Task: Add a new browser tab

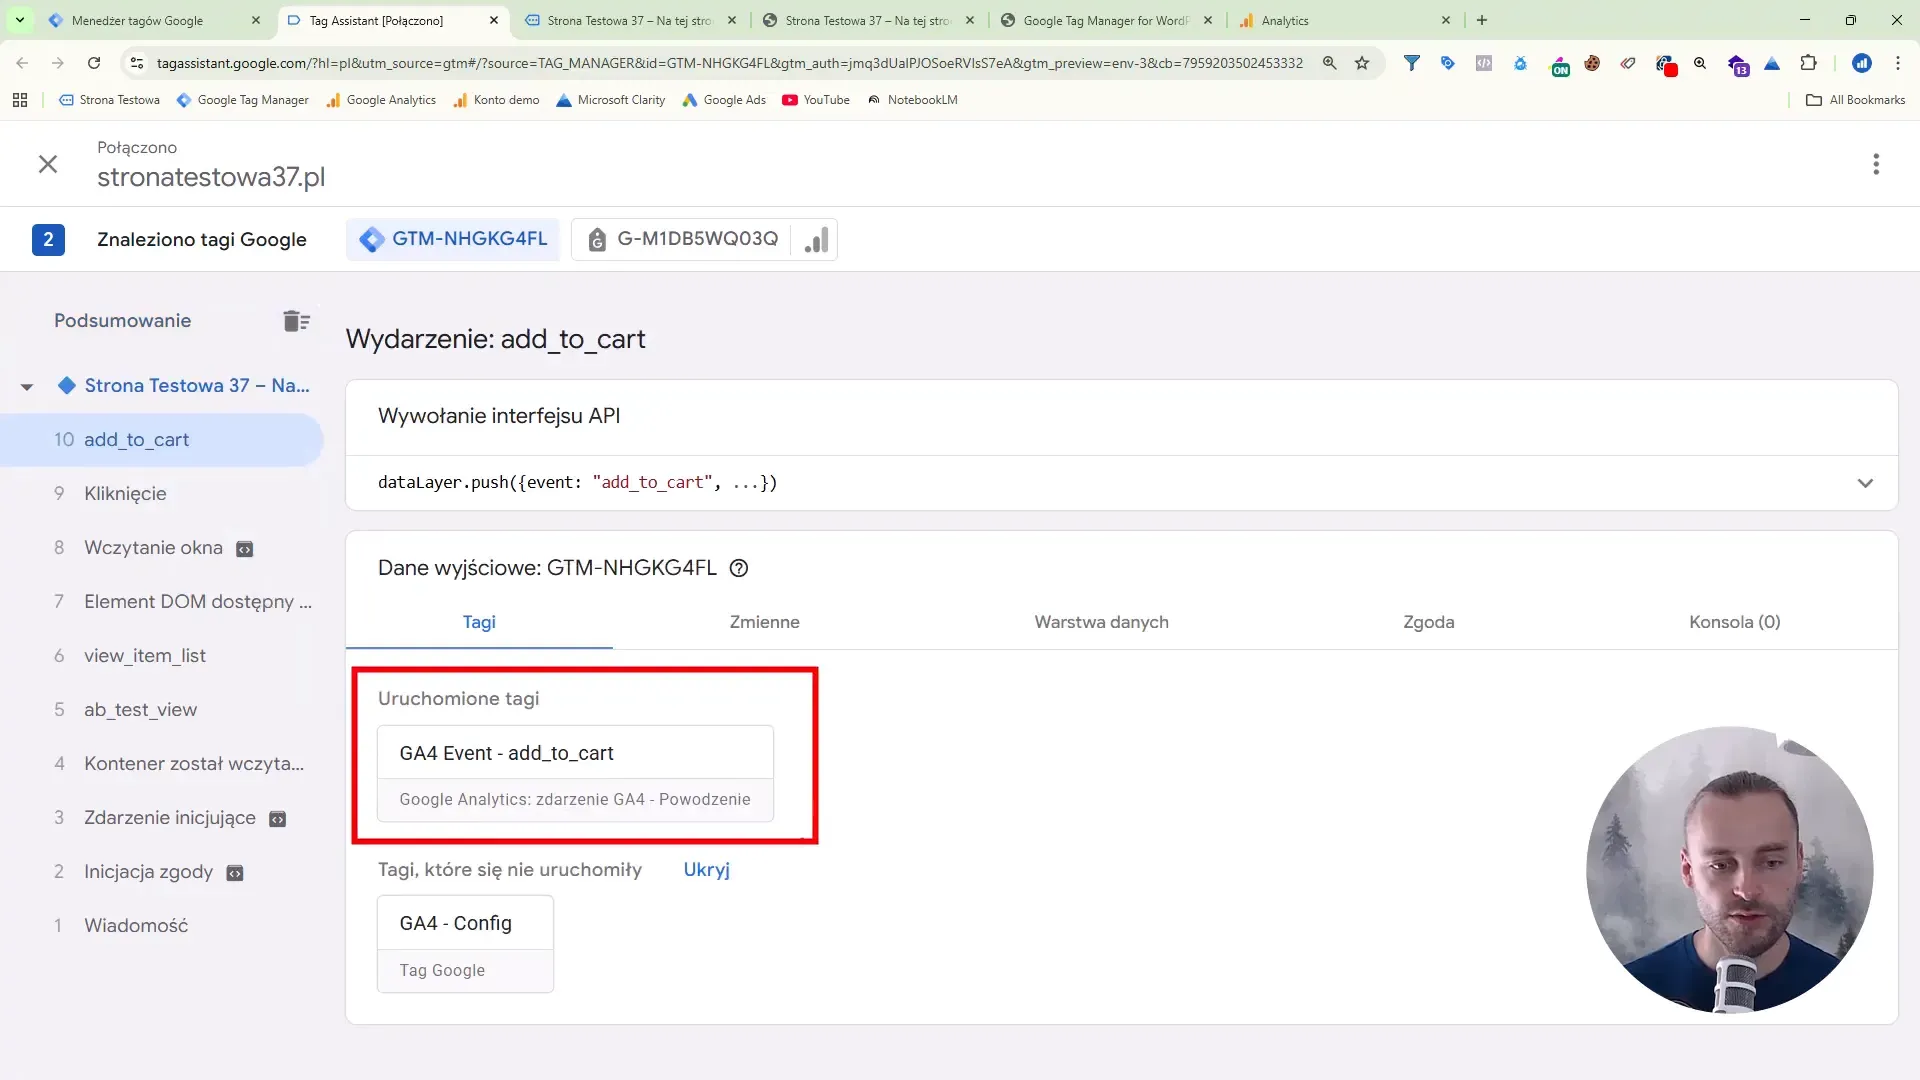Action: point(1482,20)
